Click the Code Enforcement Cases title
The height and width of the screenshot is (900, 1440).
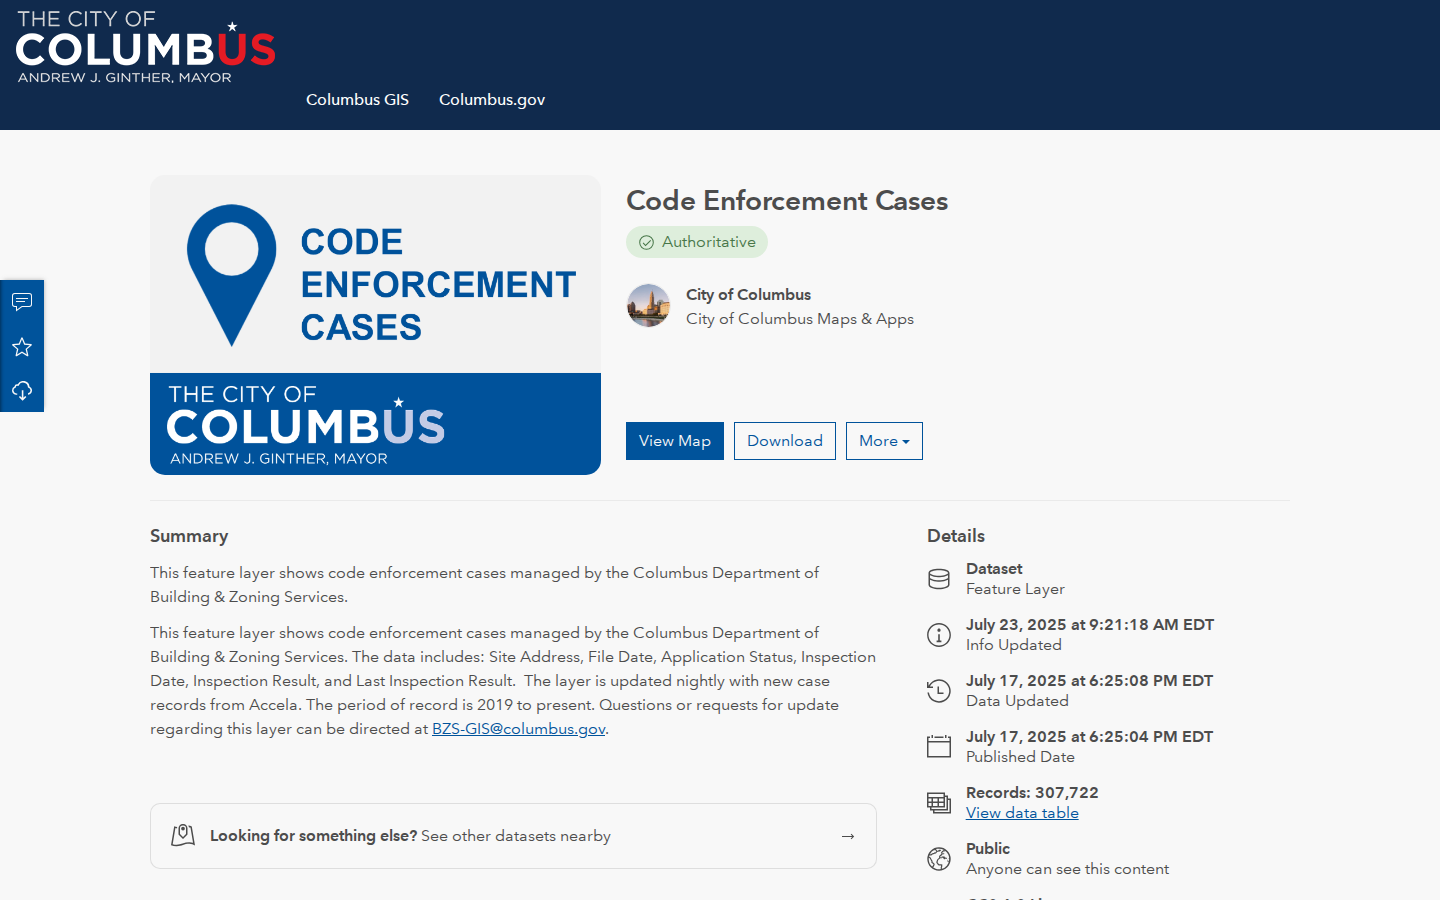[x=787, y=201]
